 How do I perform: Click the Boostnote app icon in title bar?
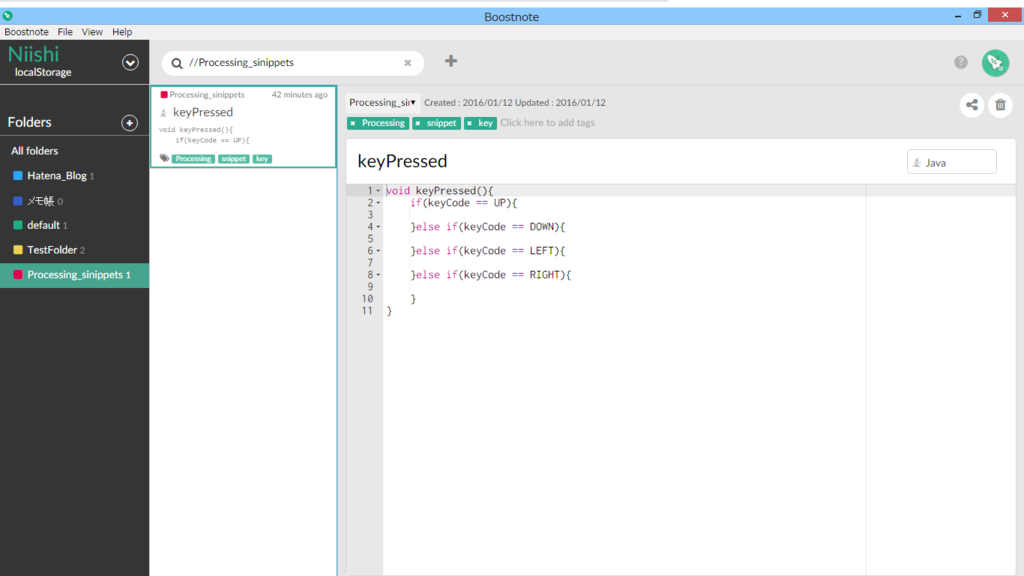click(x=7, y=16)
